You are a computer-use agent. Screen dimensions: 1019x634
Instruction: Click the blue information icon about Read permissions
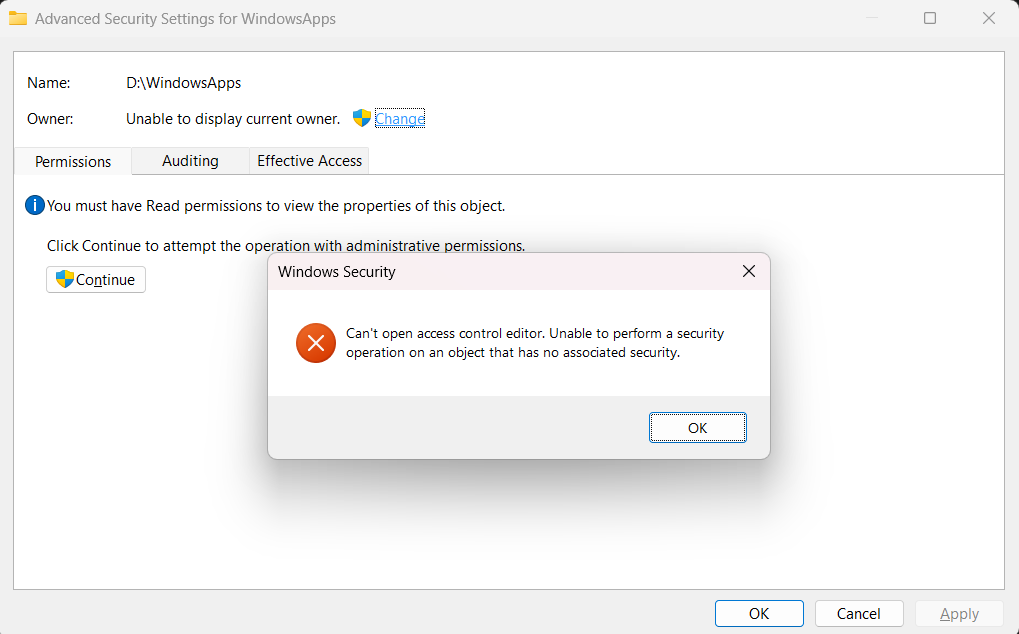click(35, 205)
